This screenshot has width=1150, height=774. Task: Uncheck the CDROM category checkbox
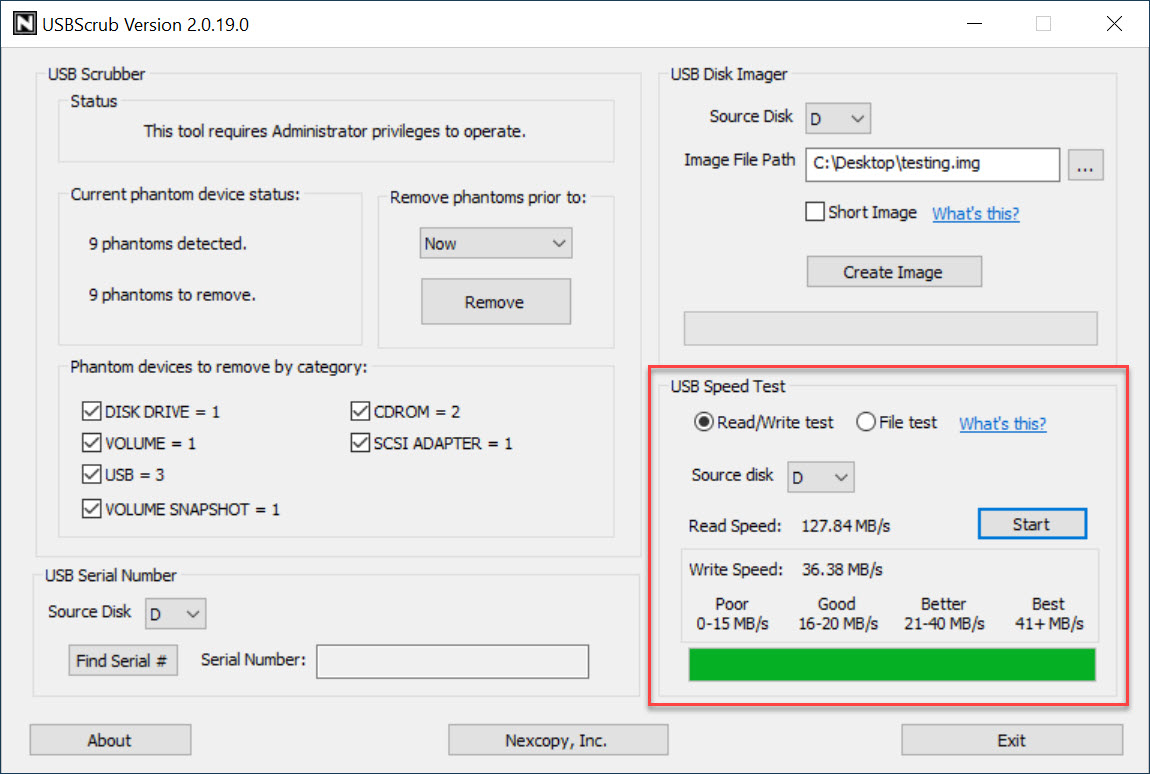[360, 411]
